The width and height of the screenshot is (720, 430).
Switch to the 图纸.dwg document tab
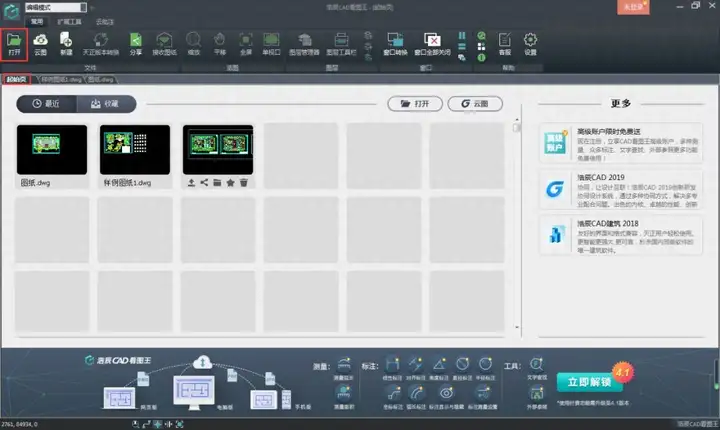click(x=101, y=79)
